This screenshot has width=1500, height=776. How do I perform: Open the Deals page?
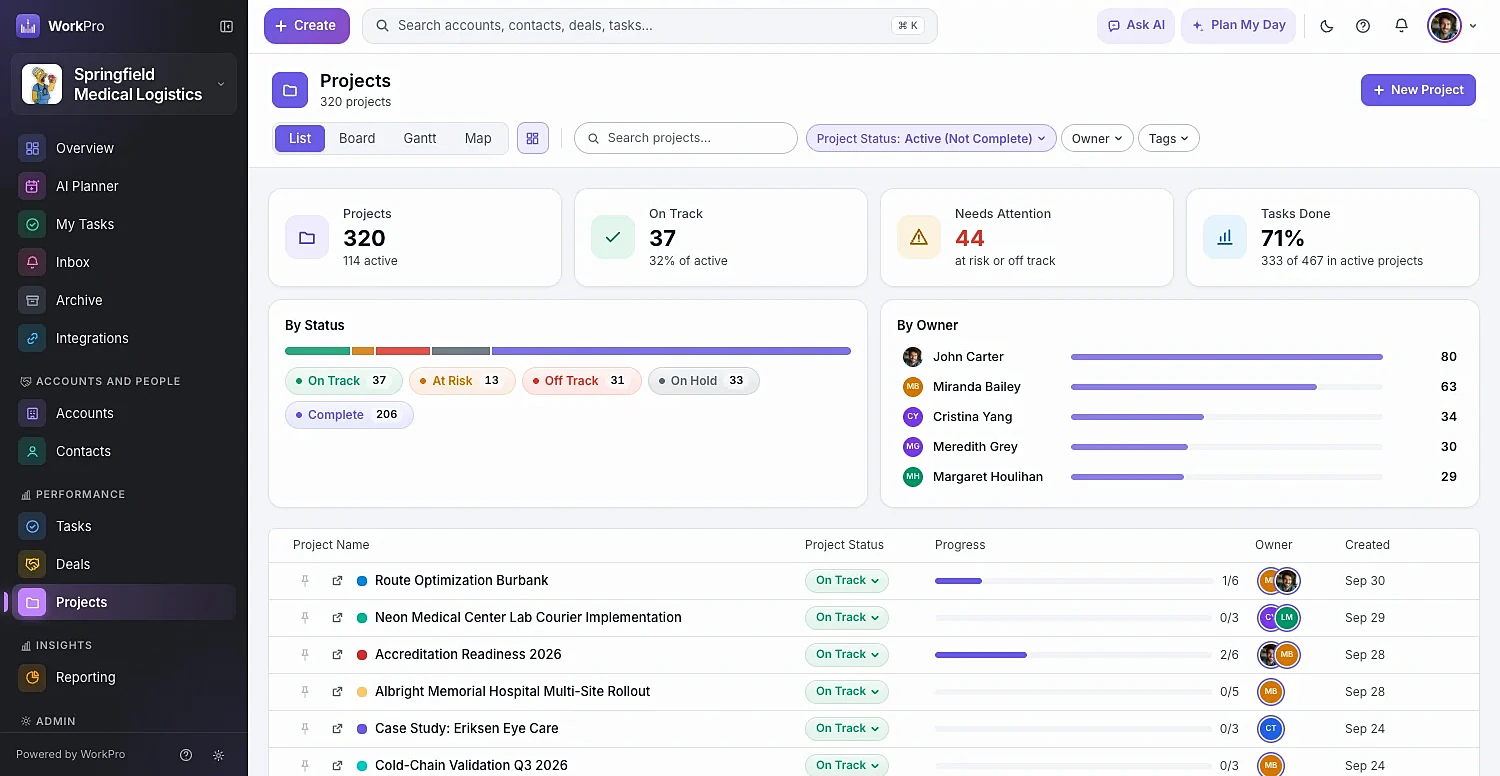[124, 564]
